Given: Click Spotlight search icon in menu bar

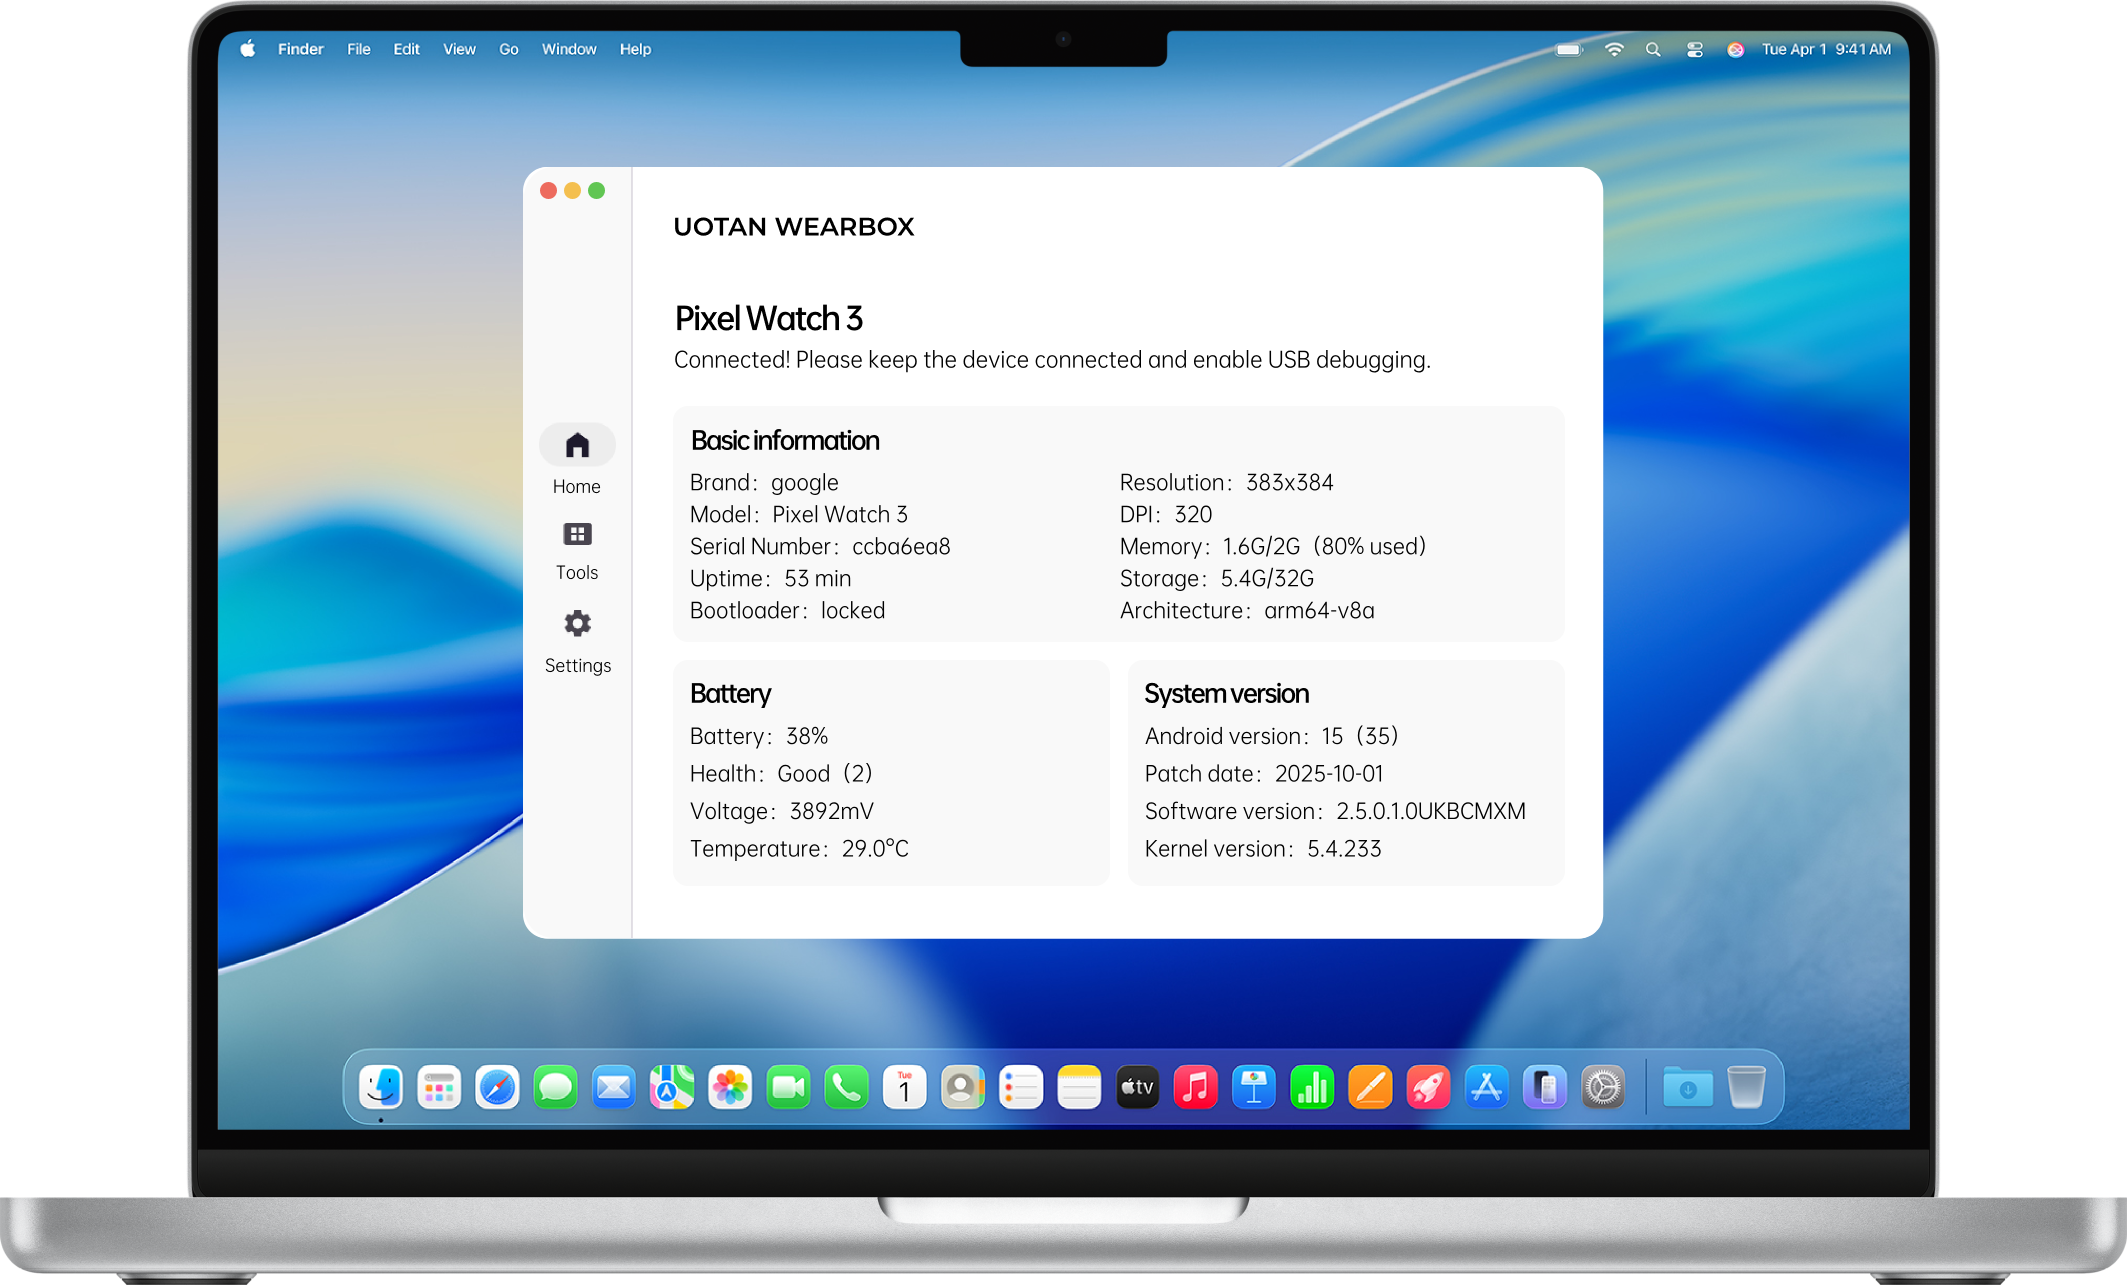Looking at the screenshot, I should (x=1653, y=49).
